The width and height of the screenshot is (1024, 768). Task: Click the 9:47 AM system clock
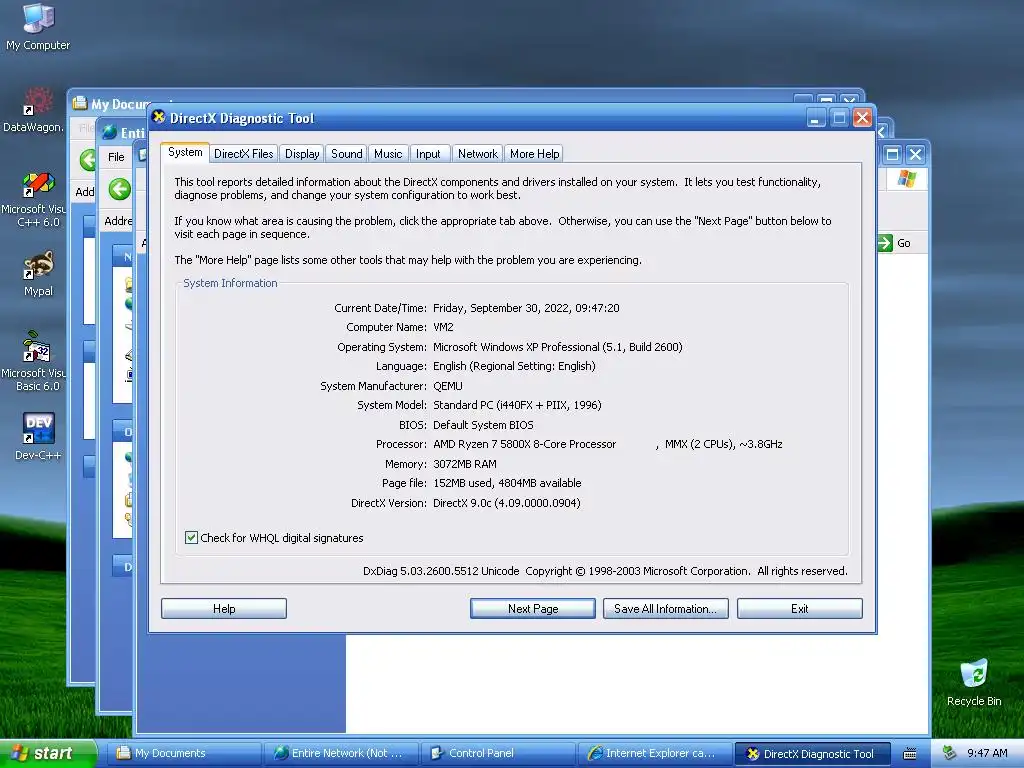[987, 753]
